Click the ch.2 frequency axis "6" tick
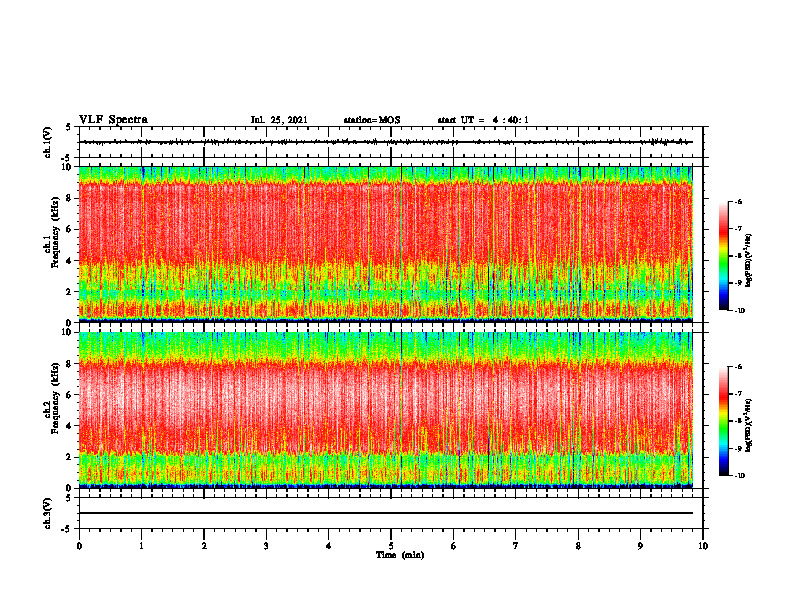Image resolution: width=792 pixels, height=612 pixels. pyautogui.click(x=70, y=394)
